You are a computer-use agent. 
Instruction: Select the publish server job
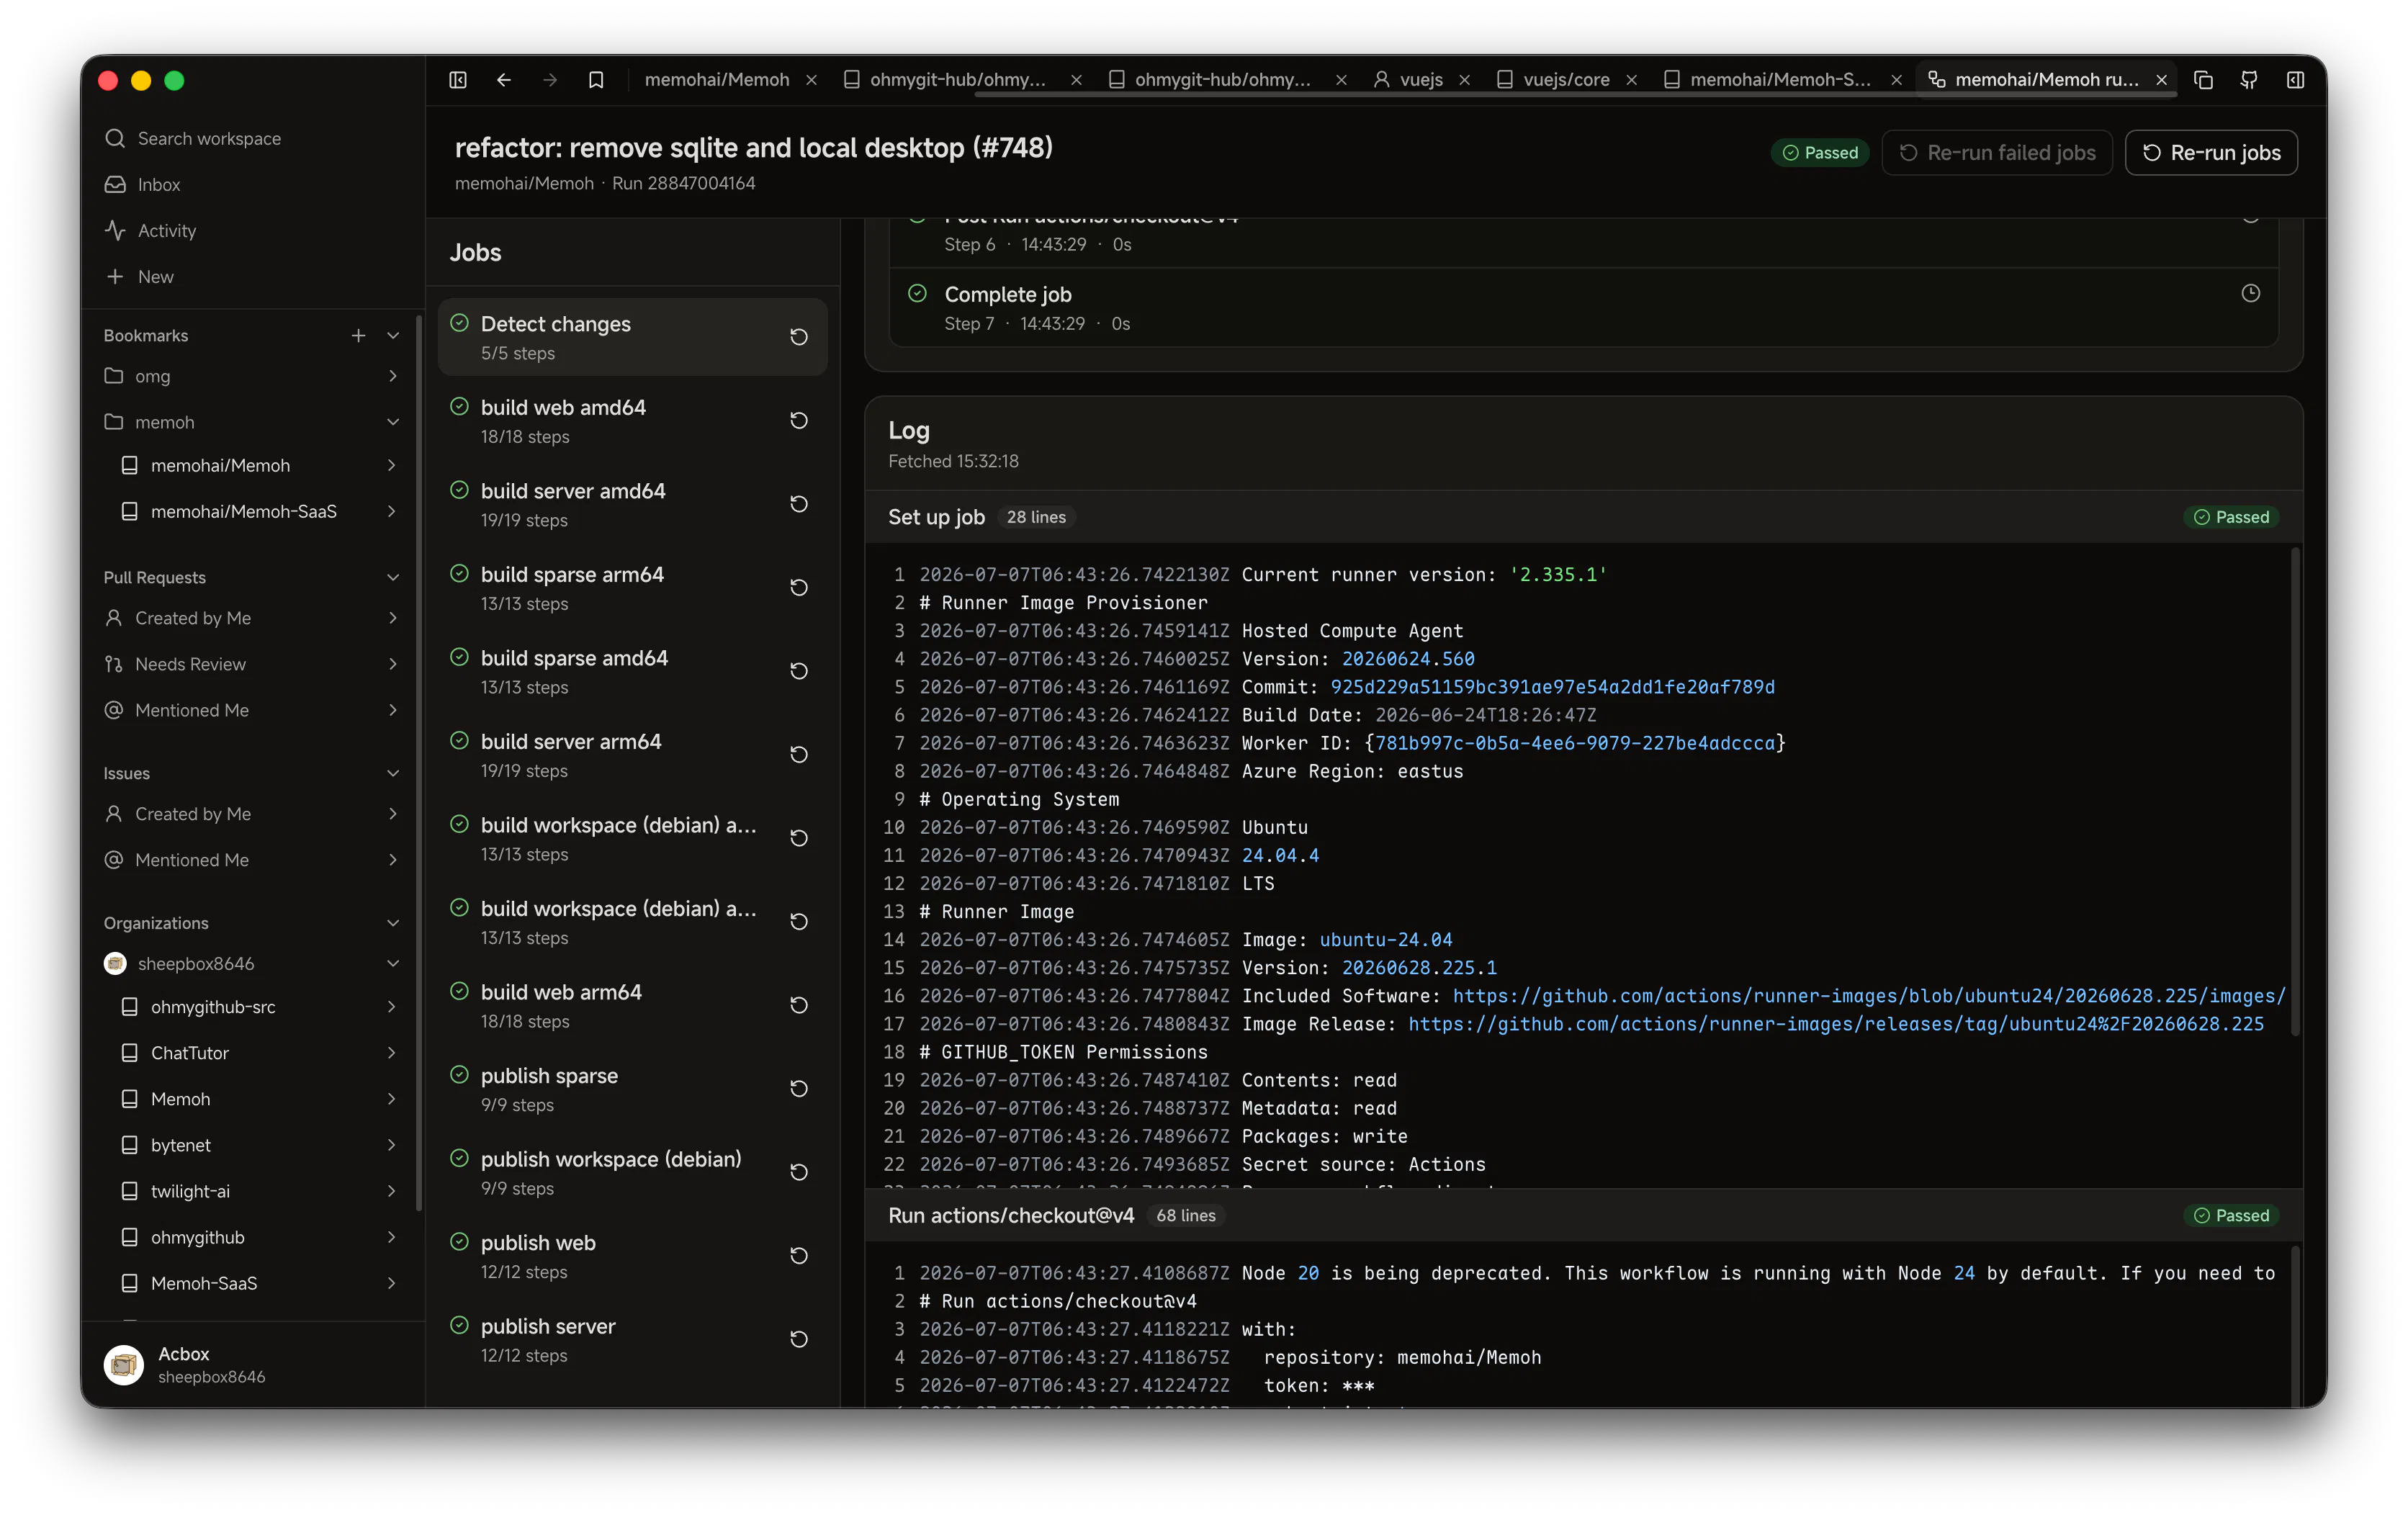click(632, 1339)
